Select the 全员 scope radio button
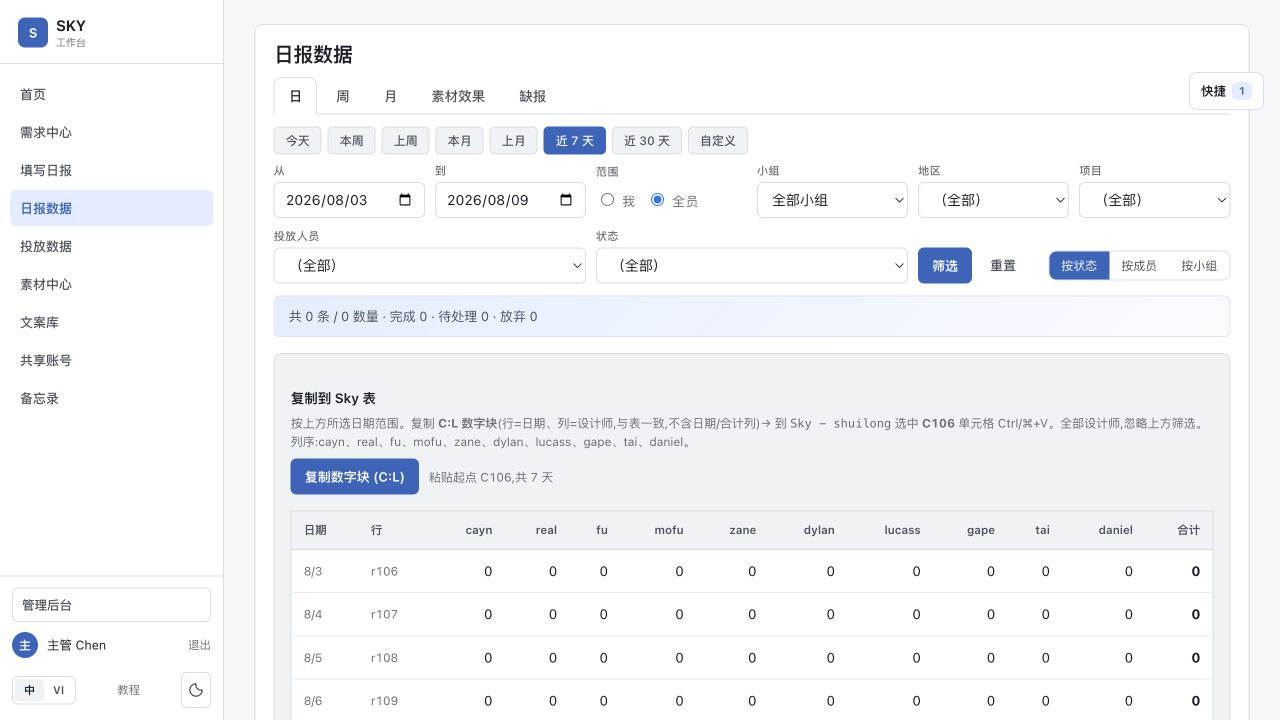The width and height of the screenshot is (1280, 720). pos(657,200)
